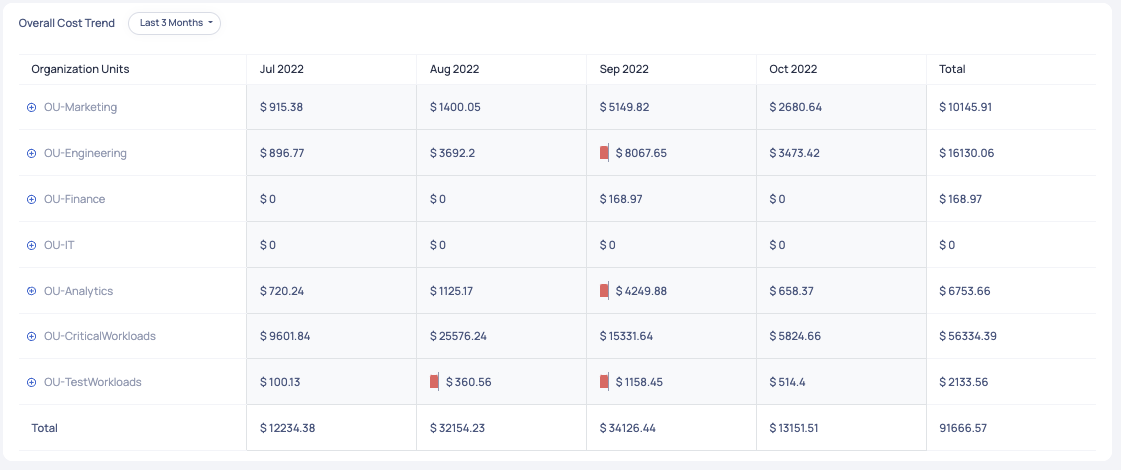1121x470 pixels.
Task: Select the Sep 2022 column header
Action: coord(624,70)
